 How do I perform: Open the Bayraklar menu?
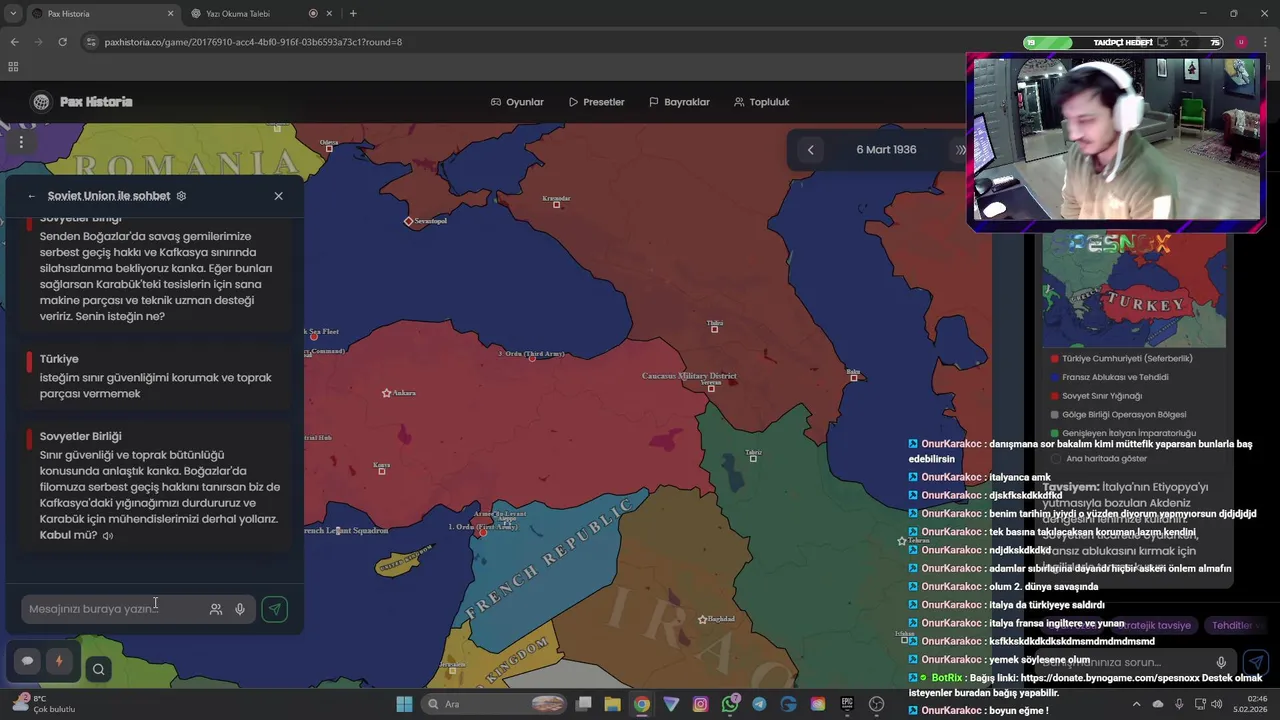(679, 102)
